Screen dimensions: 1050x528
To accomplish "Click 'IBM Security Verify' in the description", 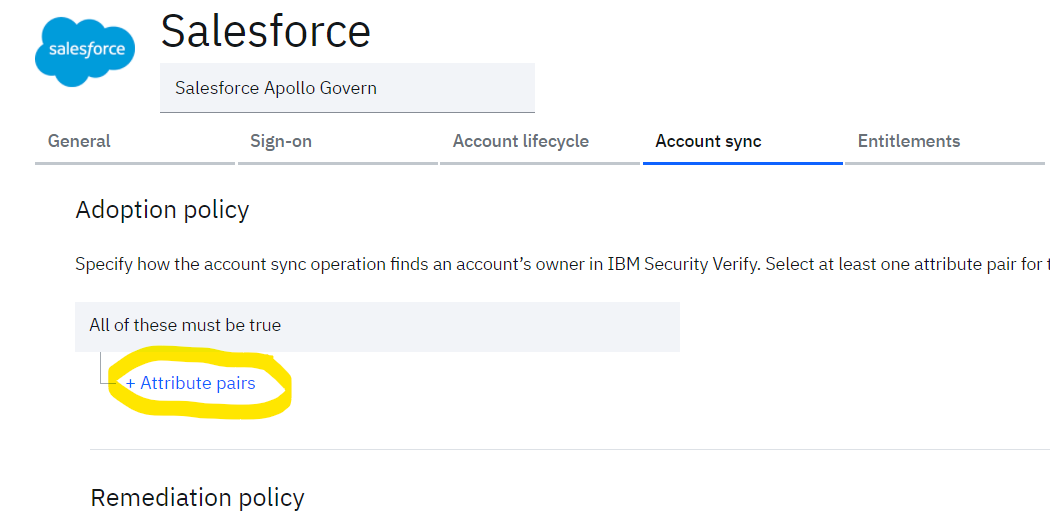I will click(683, 265).
